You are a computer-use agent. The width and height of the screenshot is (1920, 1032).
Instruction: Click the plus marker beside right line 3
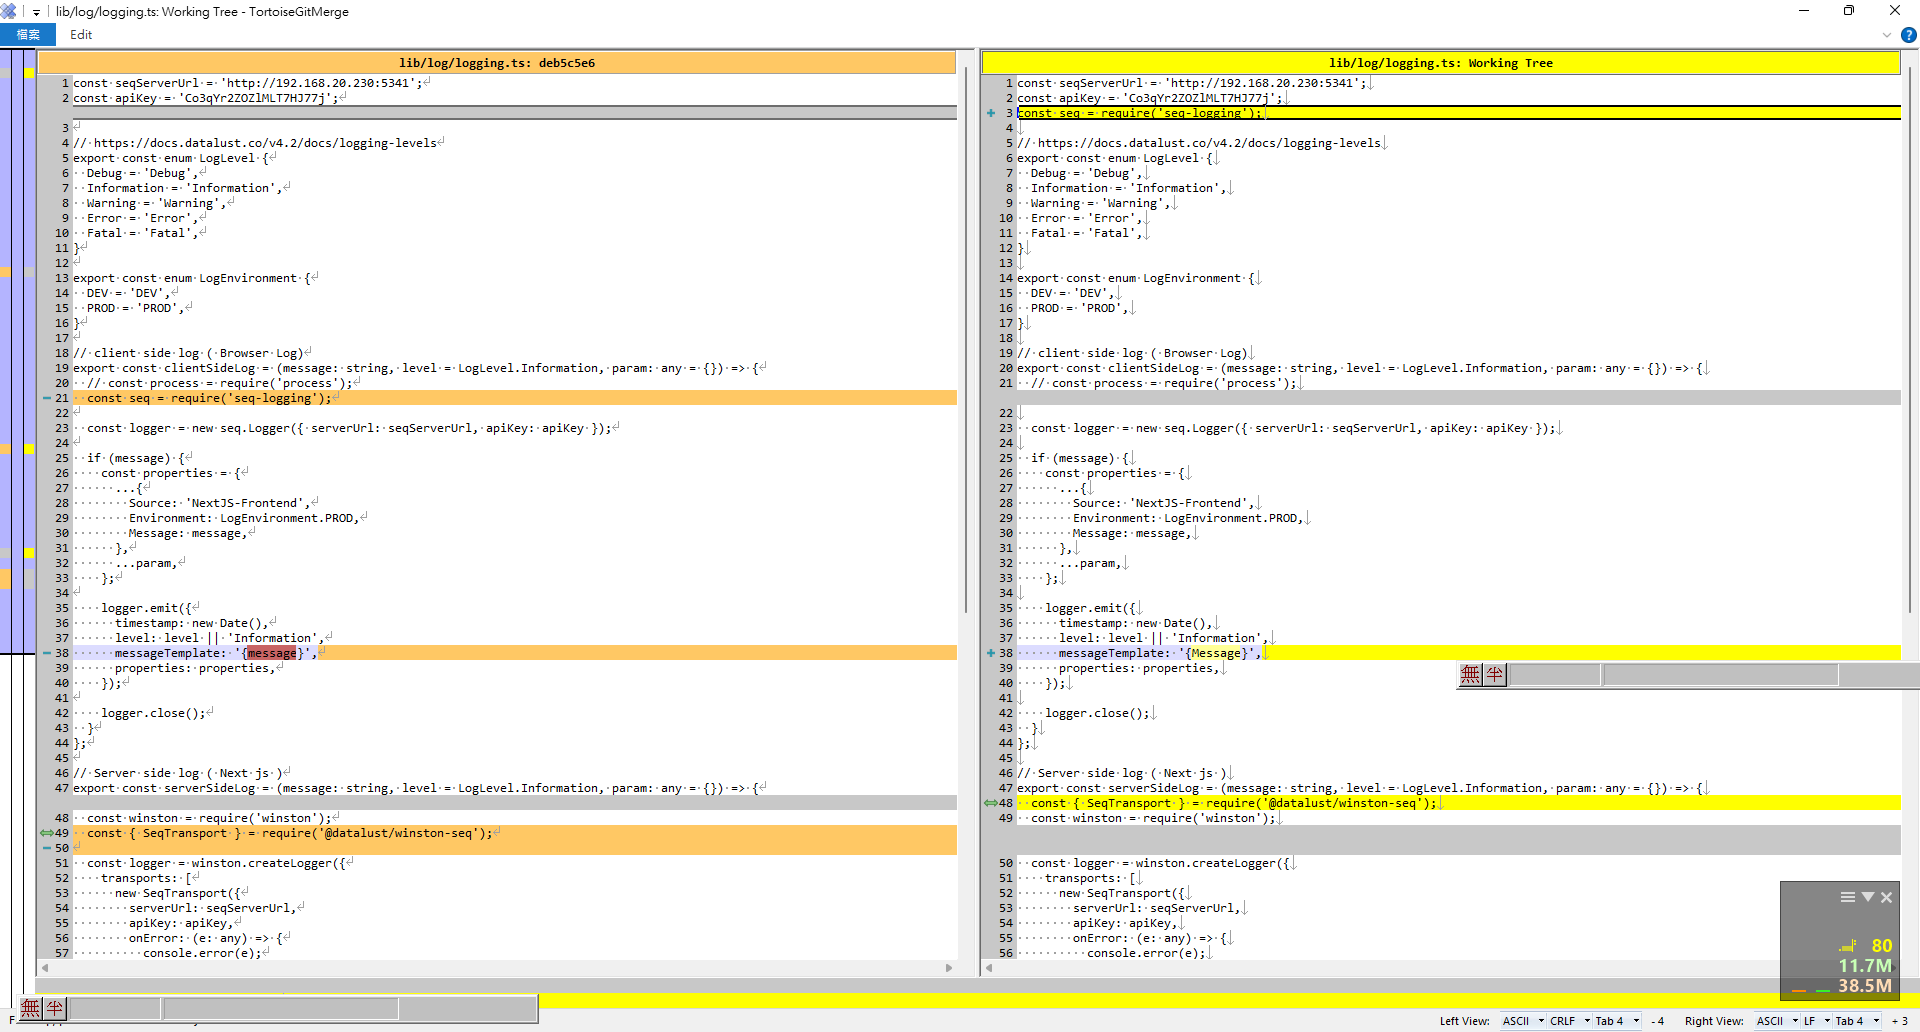click(x=991, y=113)
